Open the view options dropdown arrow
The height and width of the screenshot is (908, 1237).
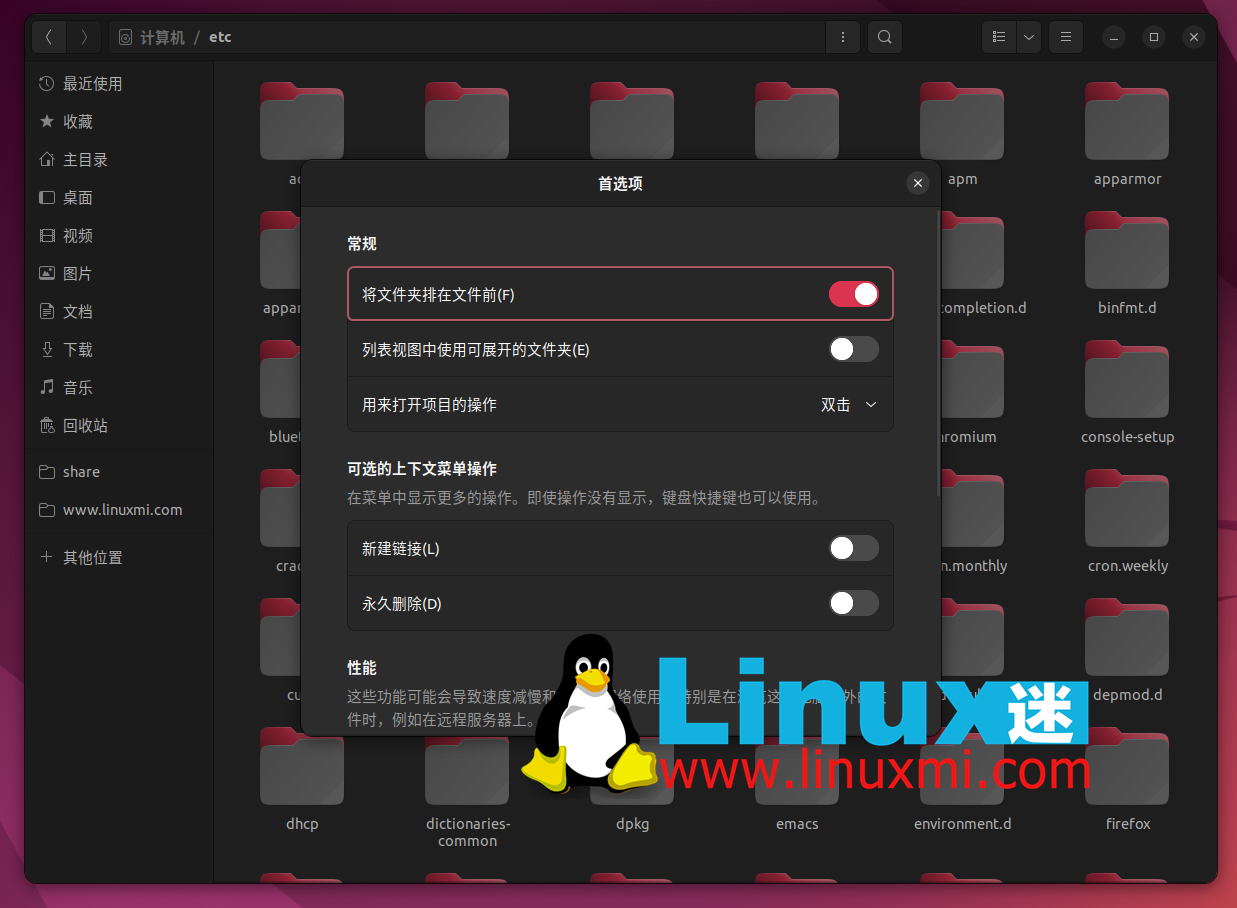(1029, 37)
